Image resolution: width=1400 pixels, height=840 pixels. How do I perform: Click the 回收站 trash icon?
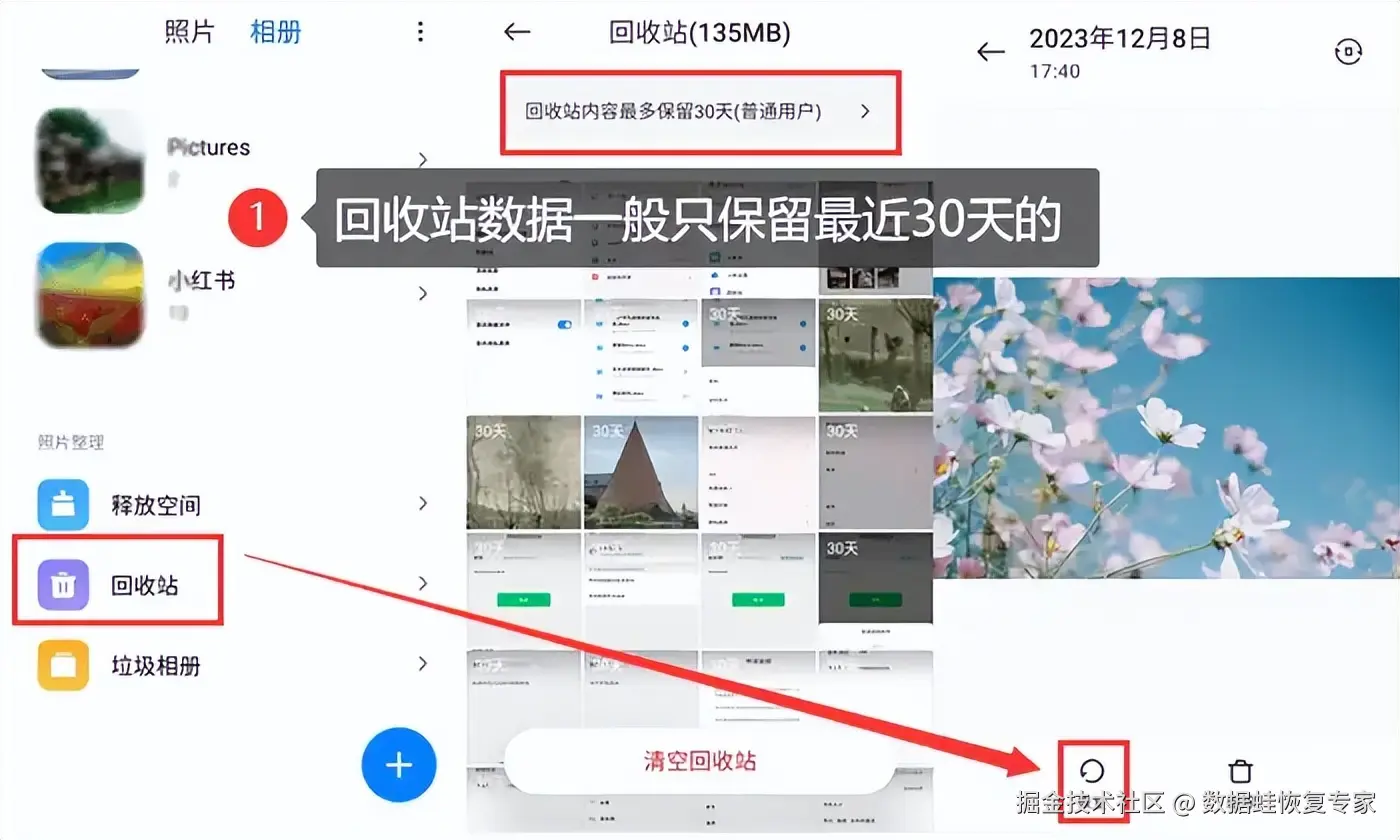click(63, 584)
